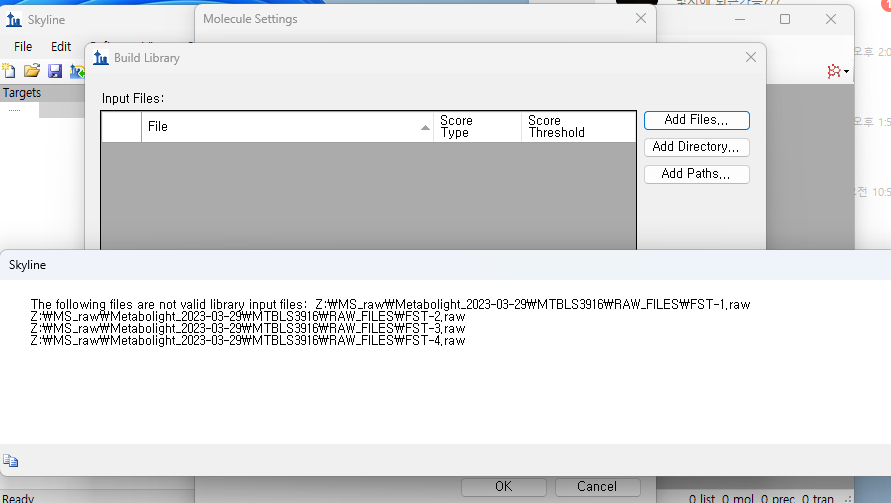Viewport: 891px width, 503px height.
Task: Click the copy message icon in the error dialog
Action: point(11,461)
